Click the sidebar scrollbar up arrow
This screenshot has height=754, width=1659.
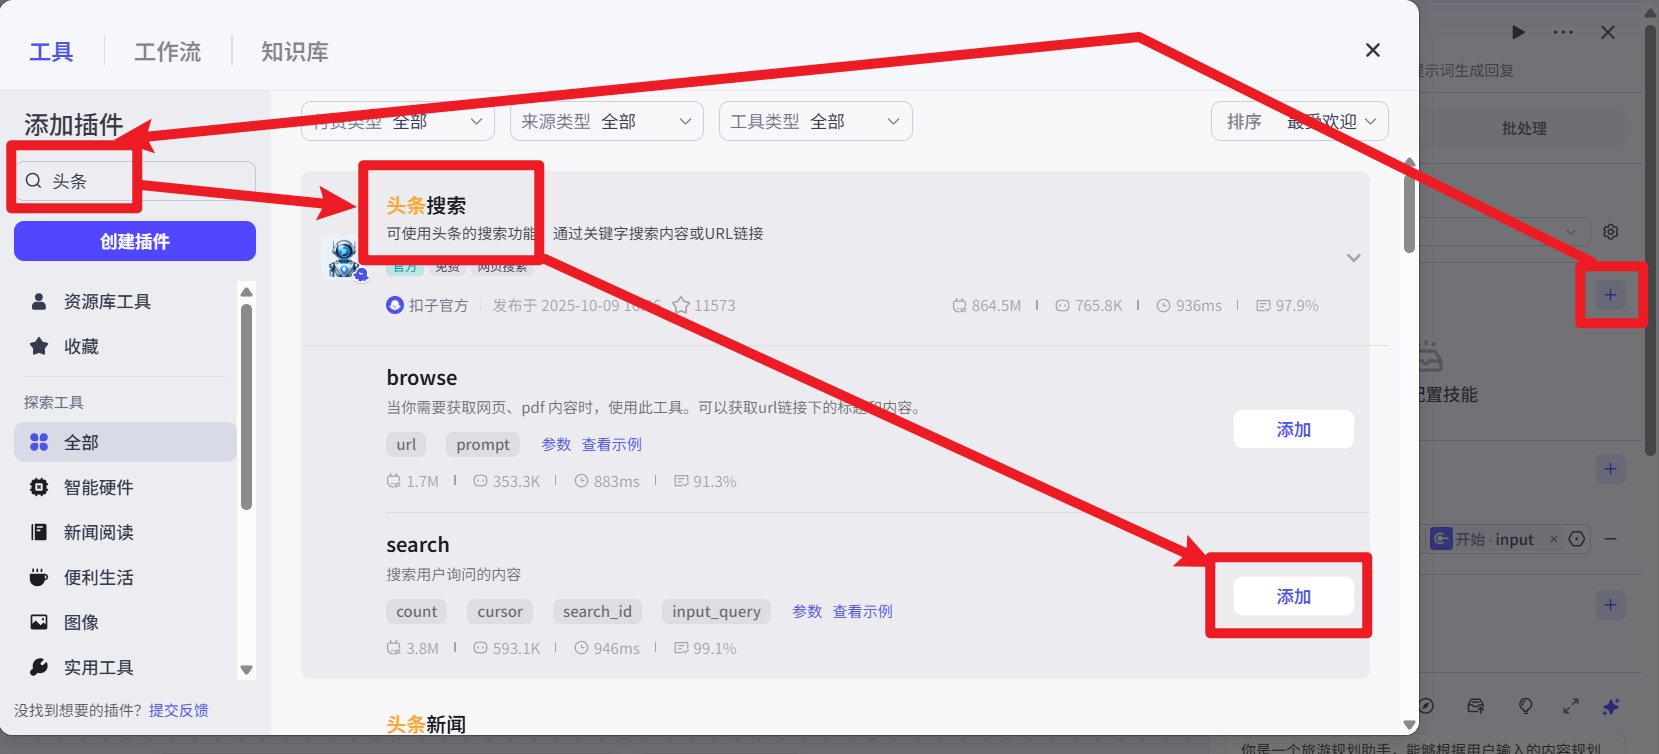(x=246, y=291)
